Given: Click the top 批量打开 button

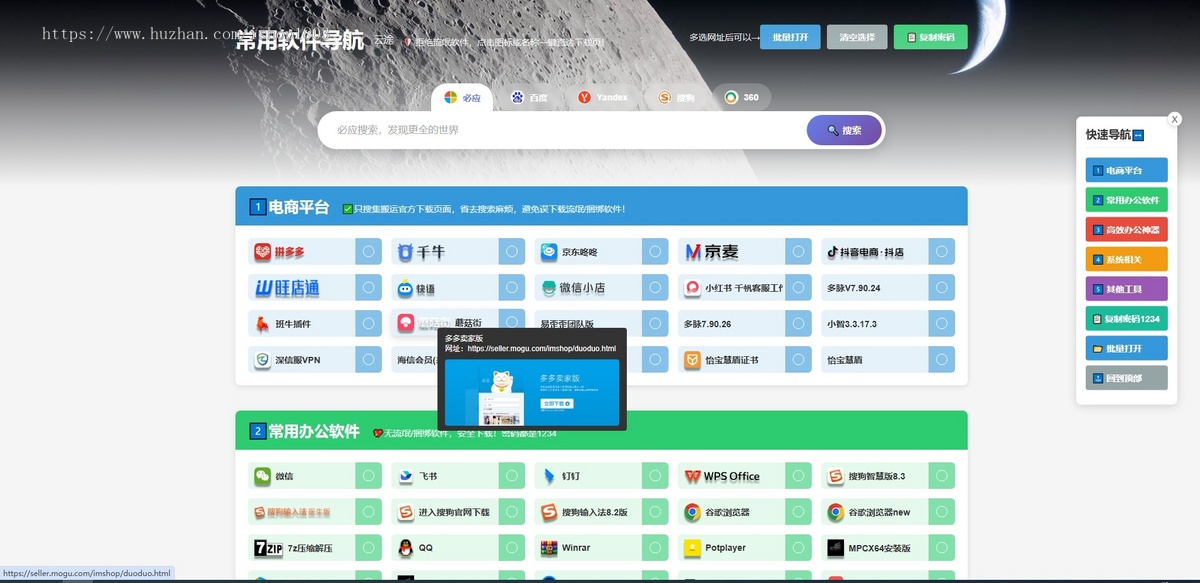Looking at the screenshot, I should [790, 37].
